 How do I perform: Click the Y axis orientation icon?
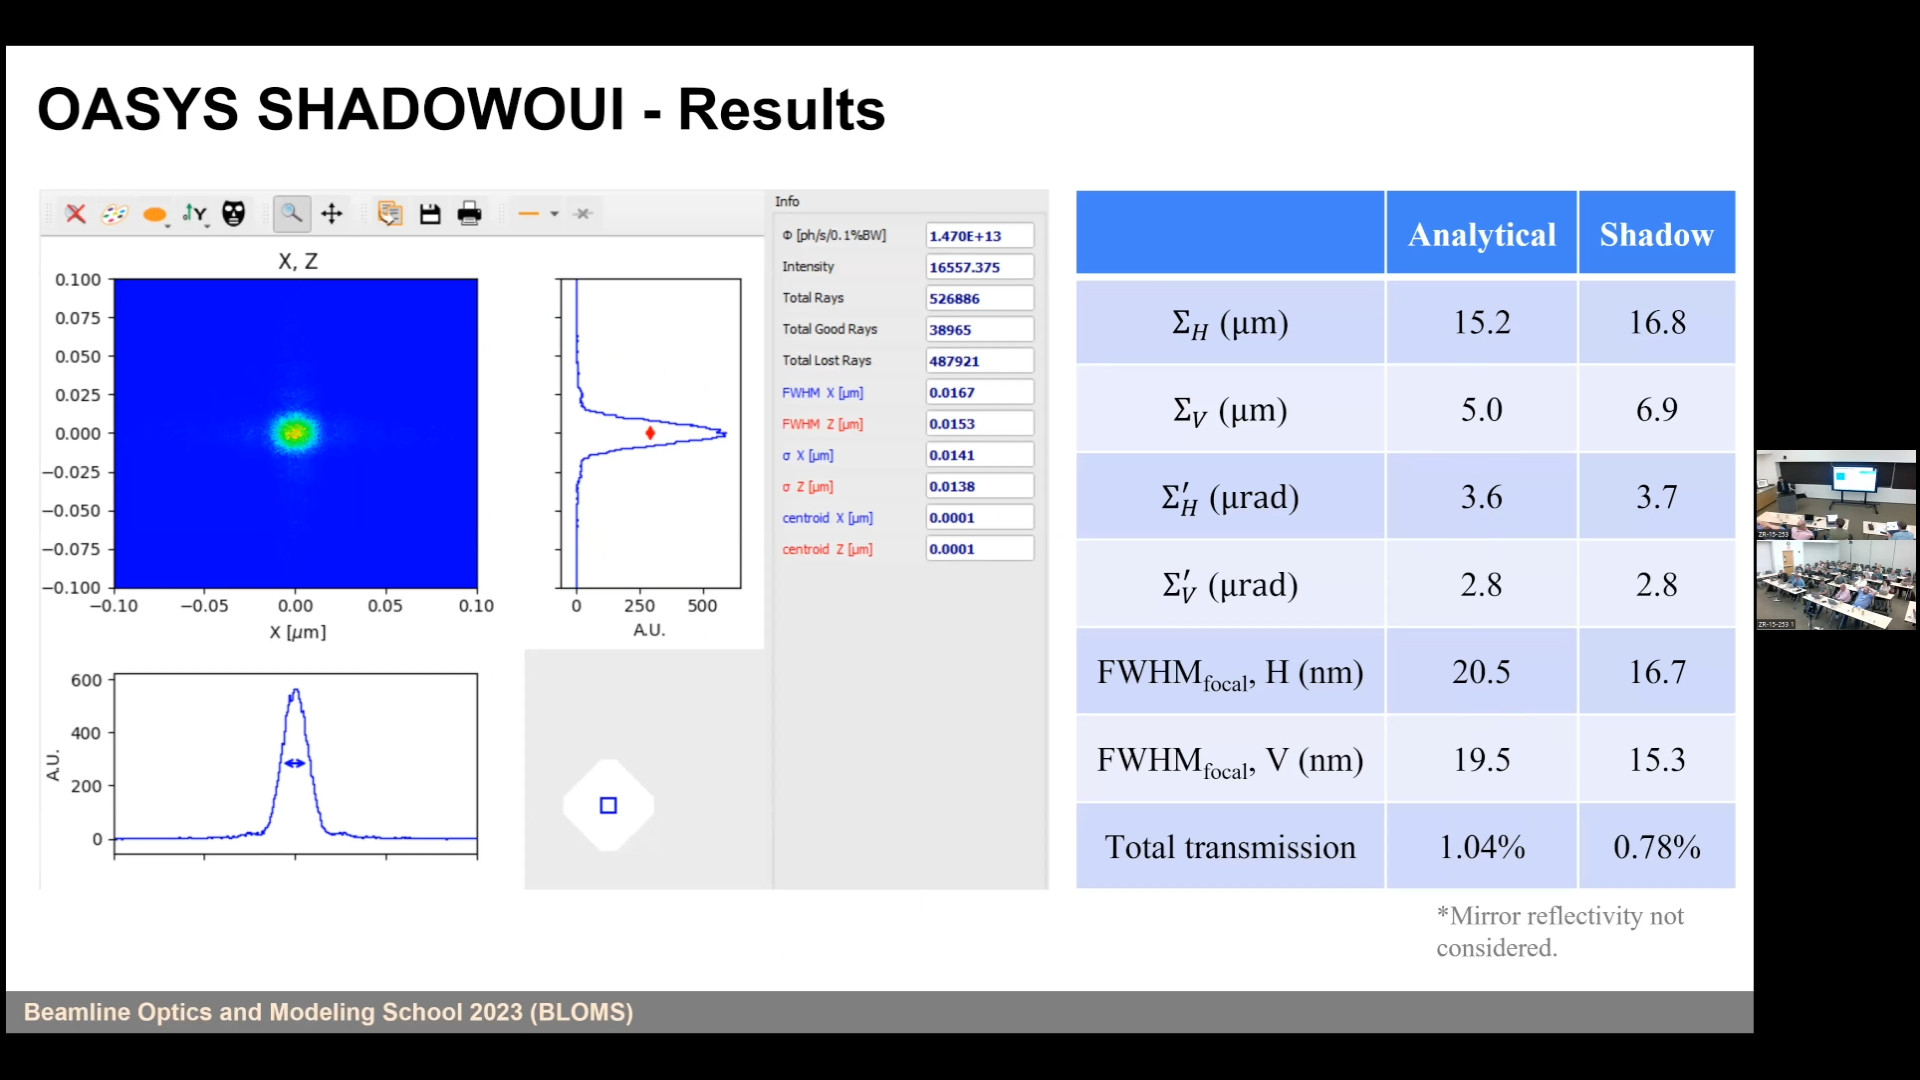point(195,213)
